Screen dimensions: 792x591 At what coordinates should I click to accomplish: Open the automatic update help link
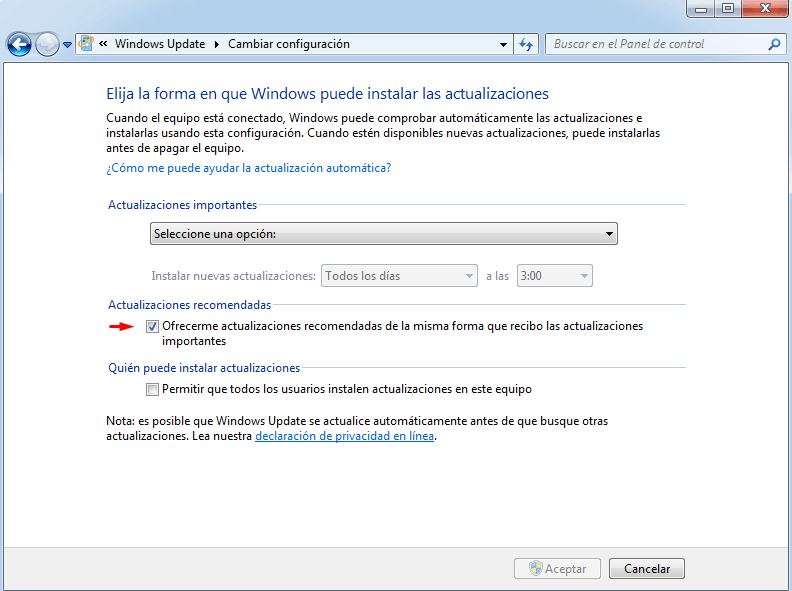(249, 168)
